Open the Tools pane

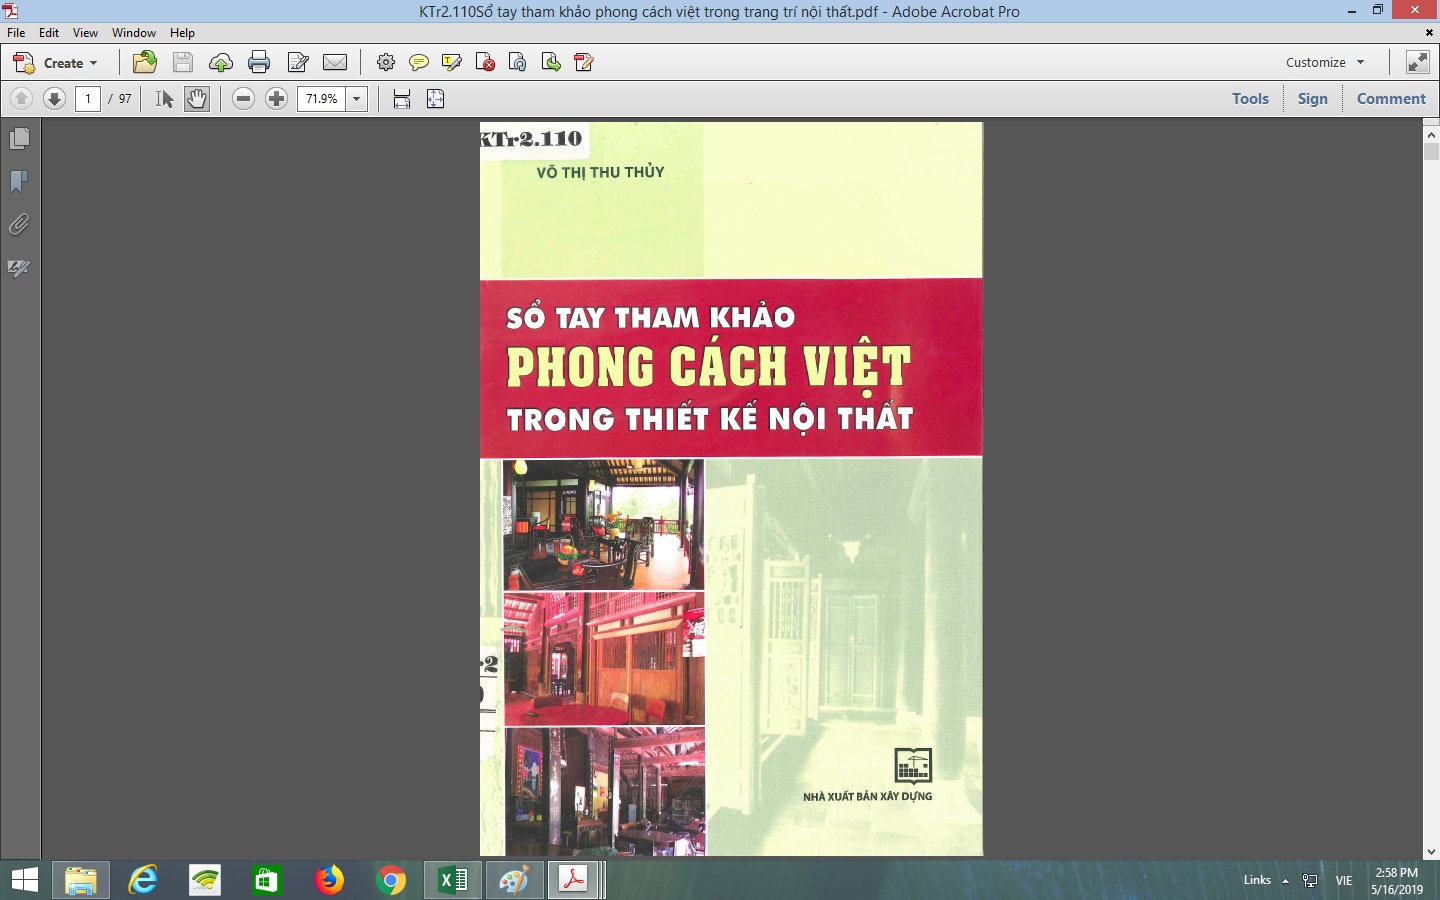[x=1250, y=98]
